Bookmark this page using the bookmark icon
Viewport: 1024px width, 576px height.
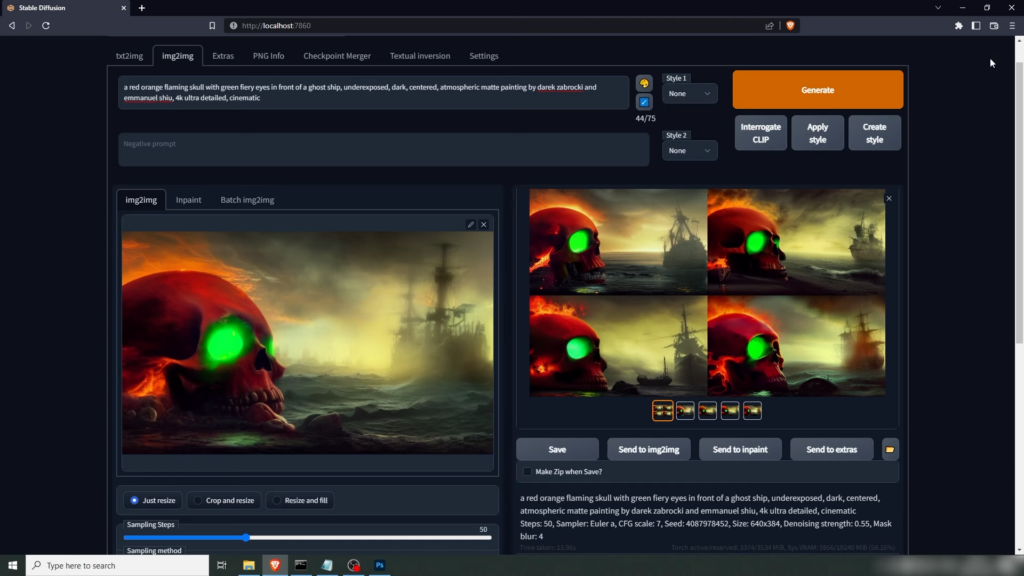[212, 26]
